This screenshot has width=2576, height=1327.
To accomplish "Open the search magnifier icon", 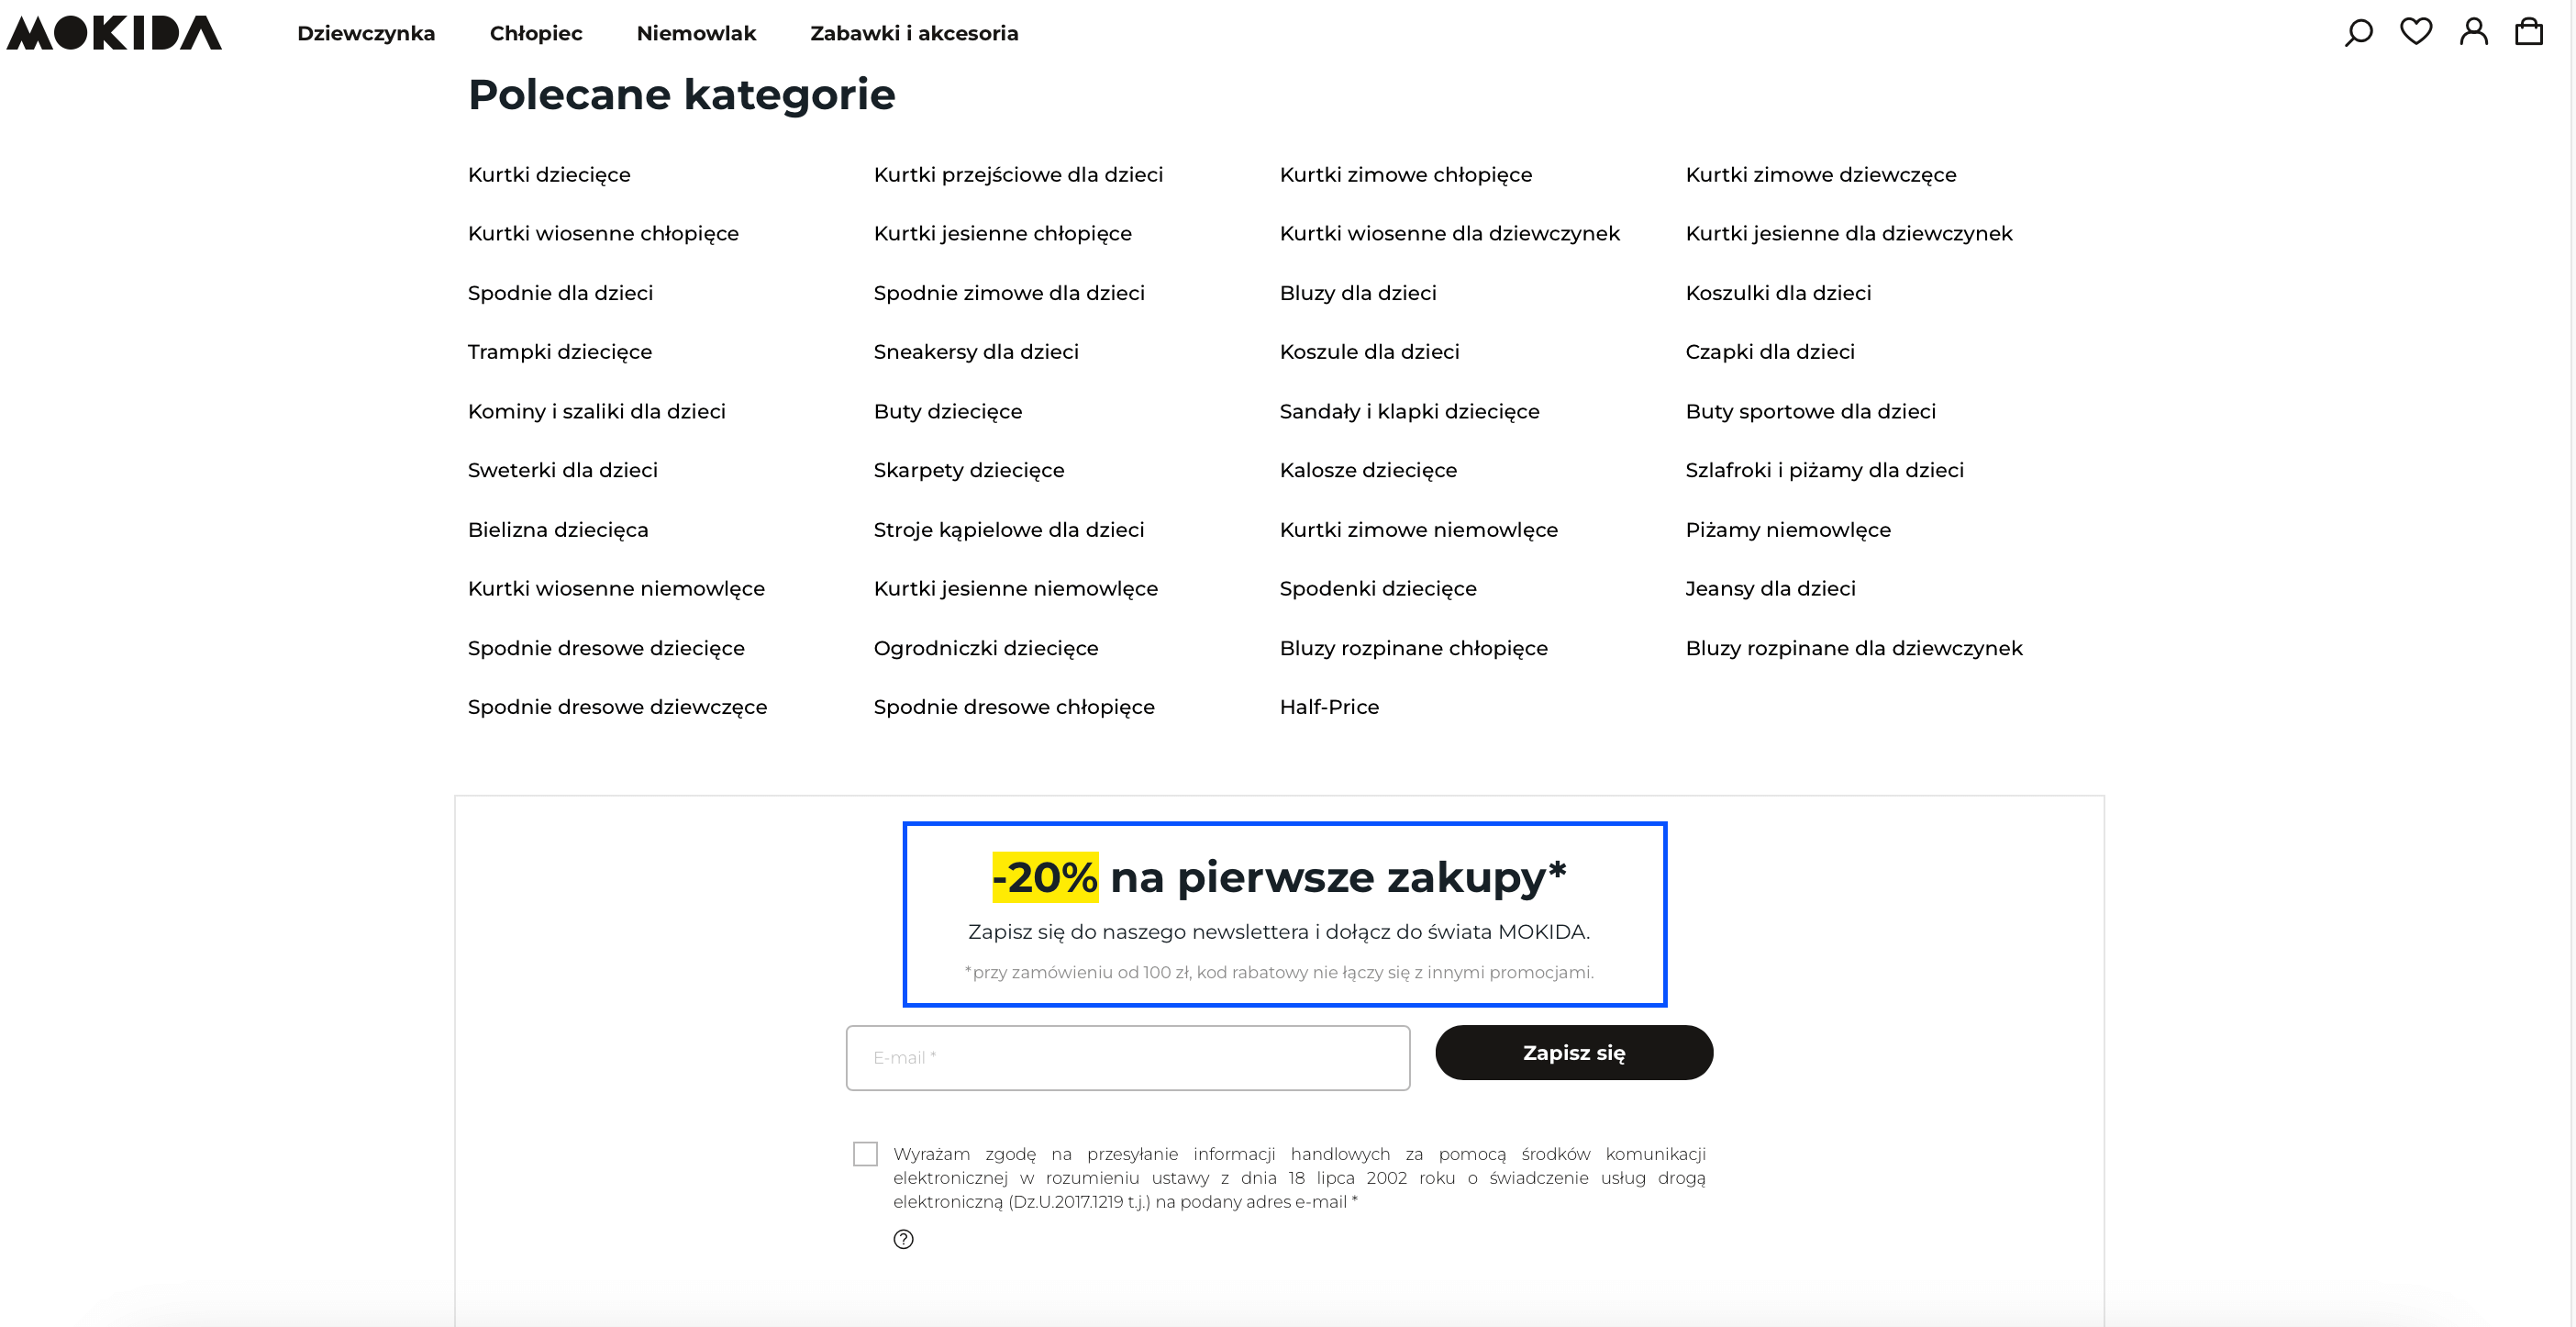I will coord(2358,33).
